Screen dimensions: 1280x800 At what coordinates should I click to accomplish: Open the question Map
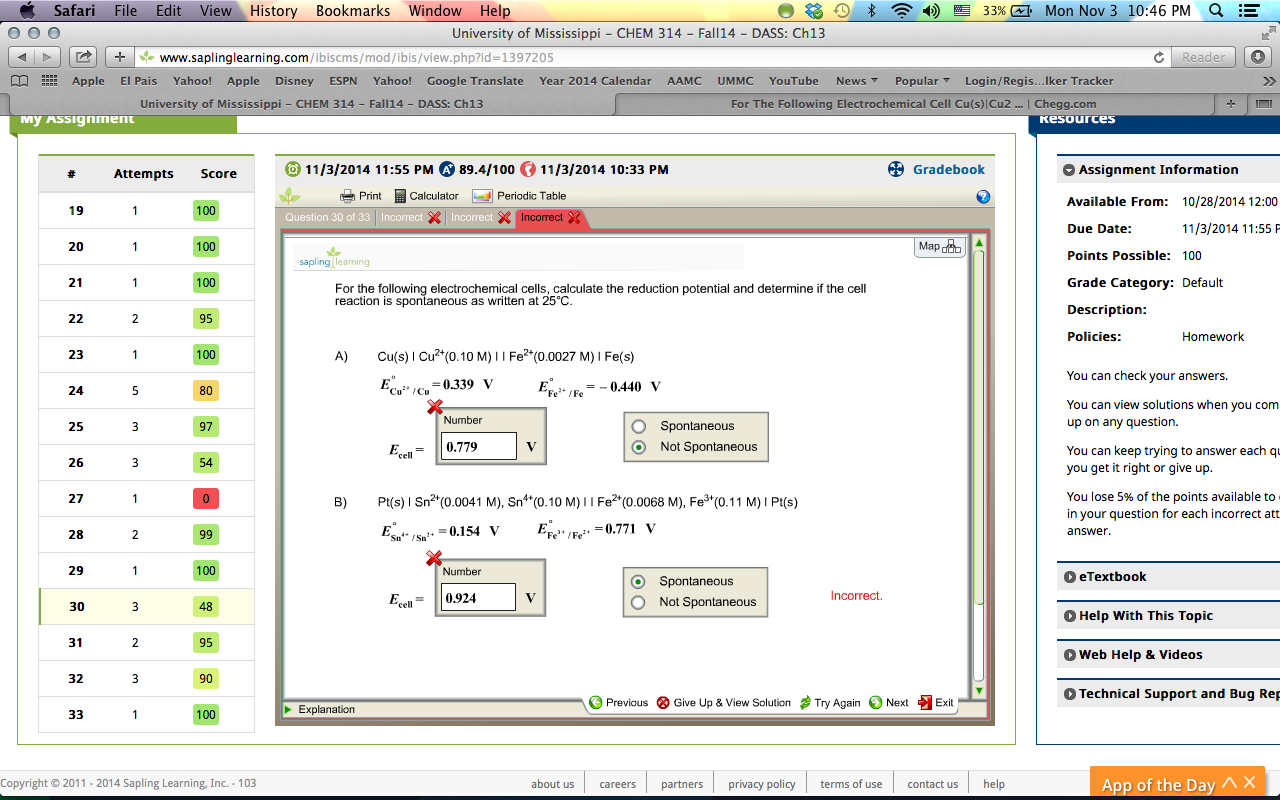pos(938,246)
